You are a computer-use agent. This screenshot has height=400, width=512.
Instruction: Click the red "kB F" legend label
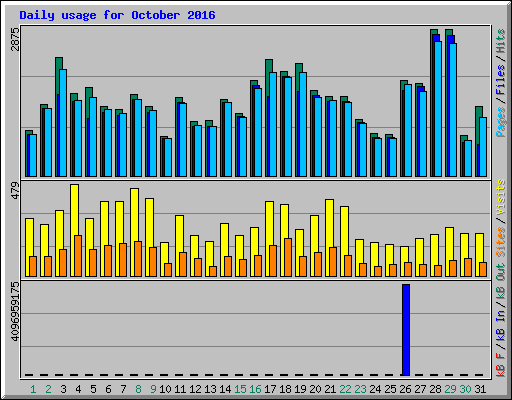pos(501,365)
